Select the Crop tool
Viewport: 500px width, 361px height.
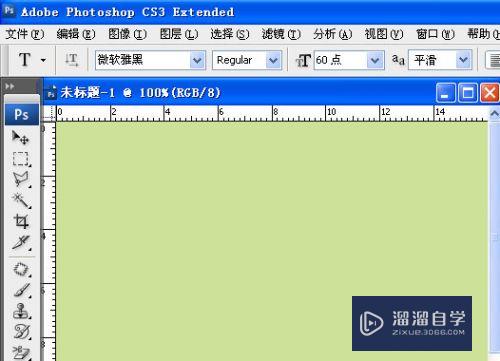point(21,221)
